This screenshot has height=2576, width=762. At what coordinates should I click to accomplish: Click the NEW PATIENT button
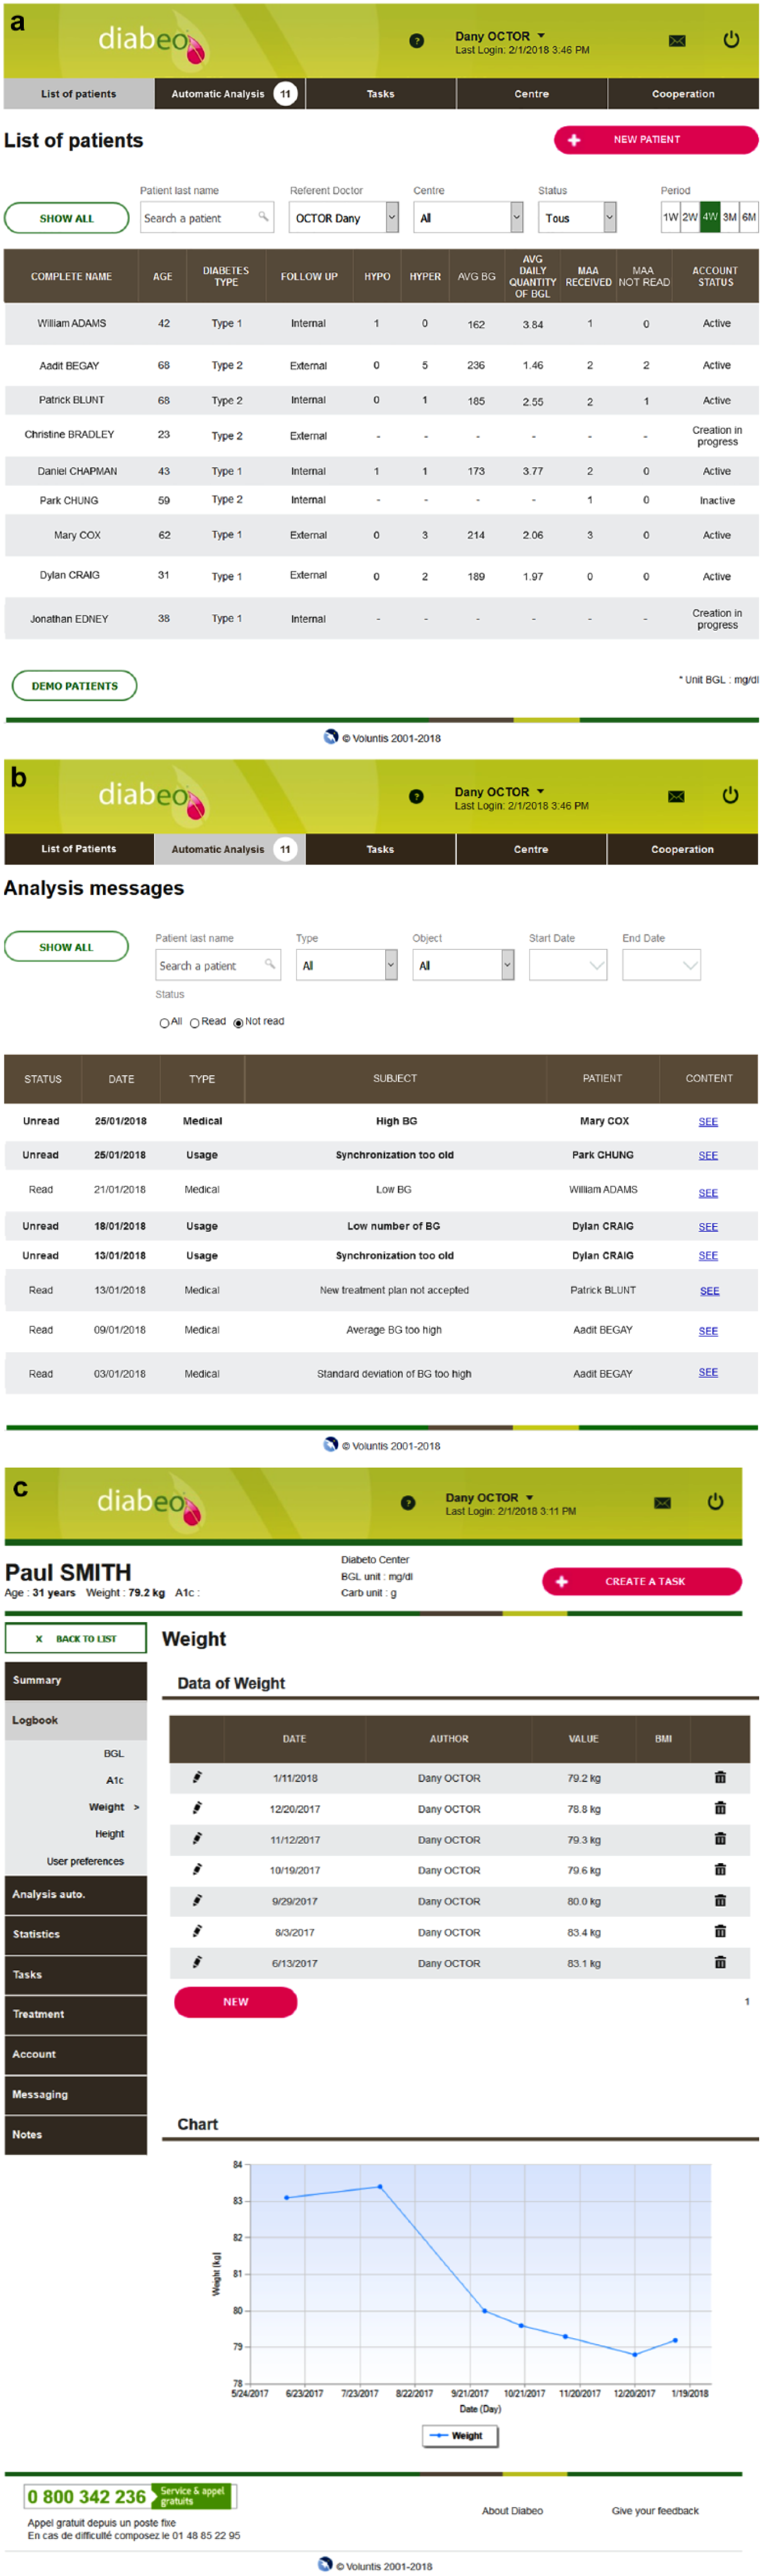(655, 140)
